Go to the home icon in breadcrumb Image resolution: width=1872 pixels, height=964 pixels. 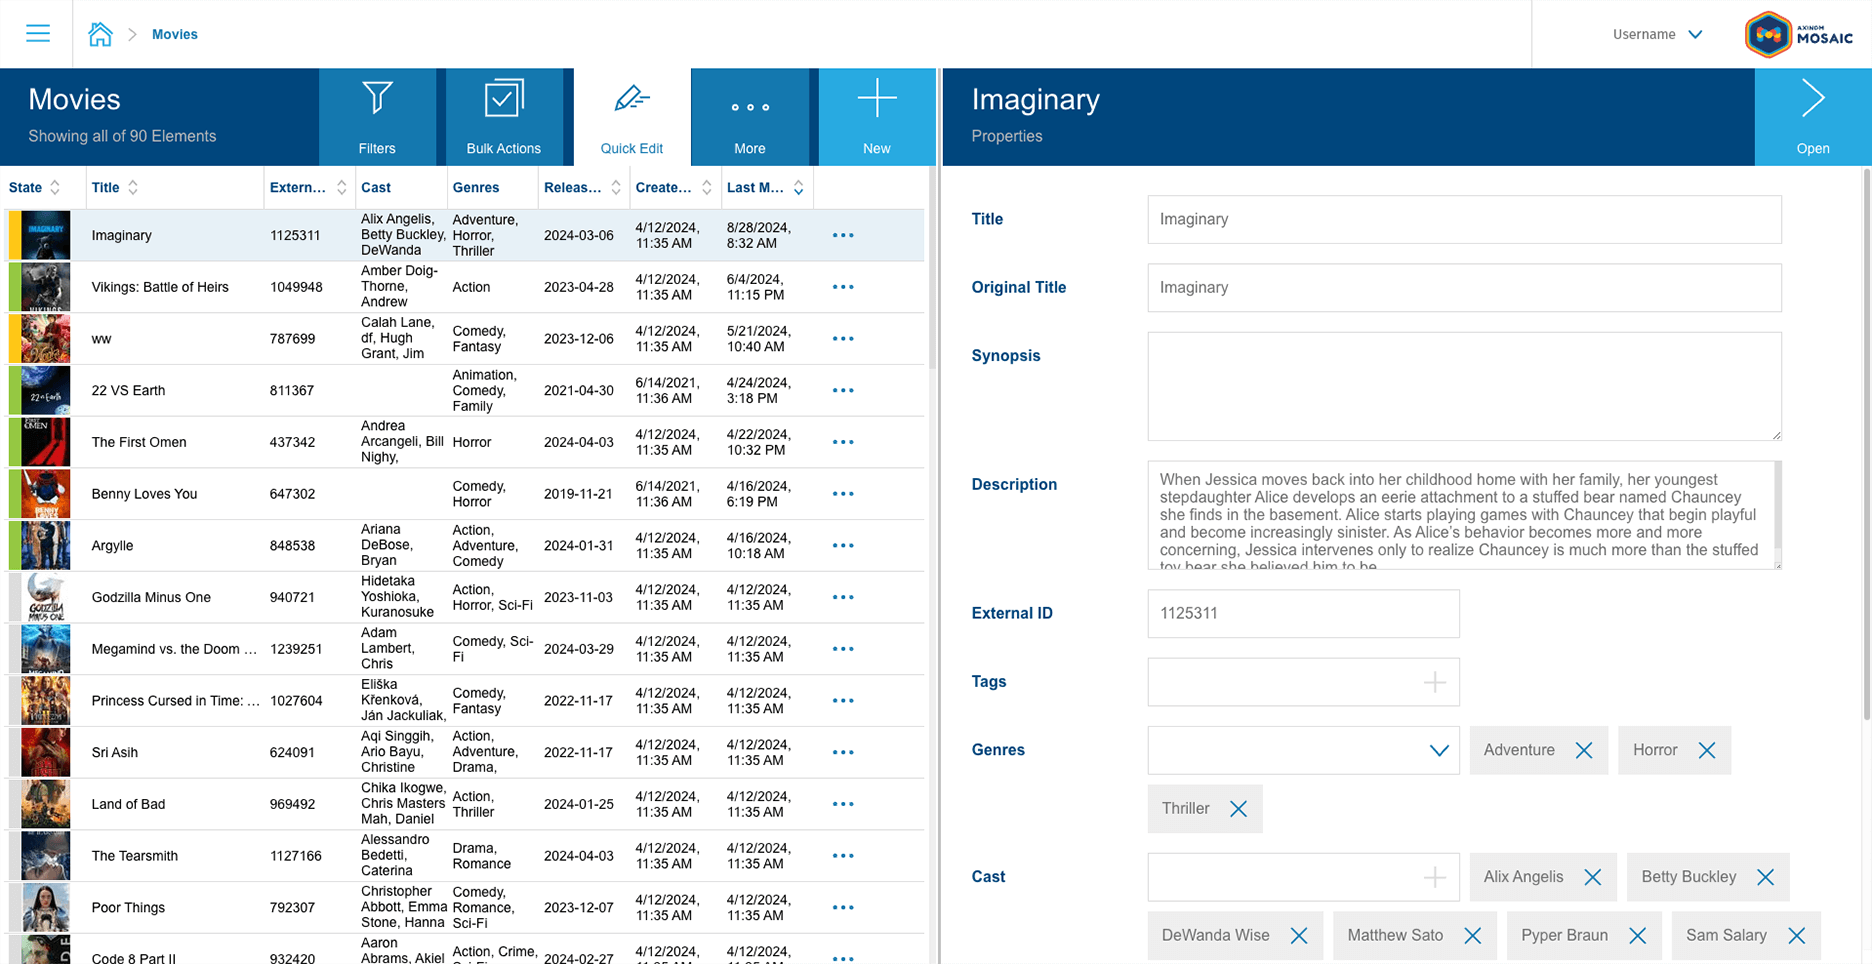(x=100, y=34)
